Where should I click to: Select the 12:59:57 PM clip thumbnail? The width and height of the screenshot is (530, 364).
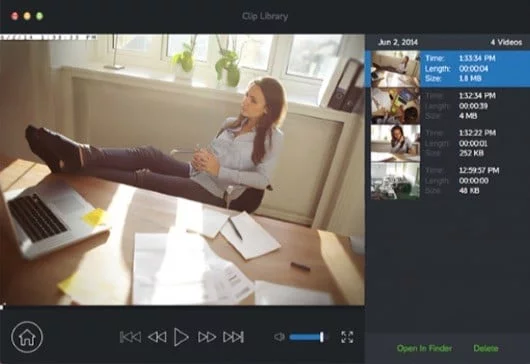(395, 180)
